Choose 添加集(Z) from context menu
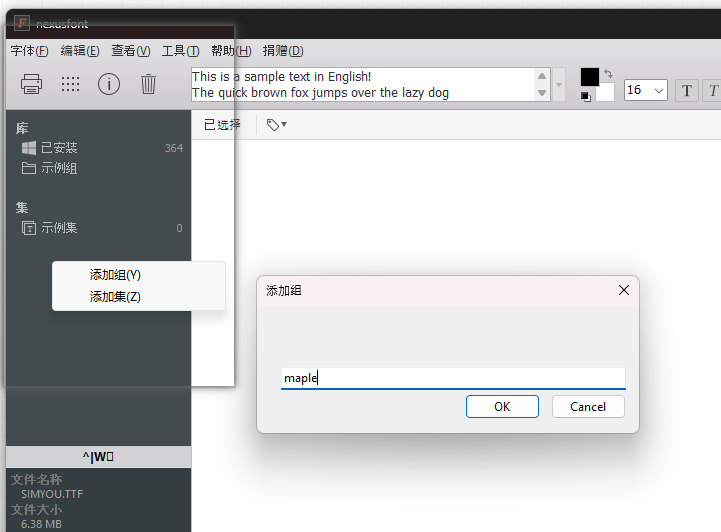The height and width of the screenshot is (532, 721). (x=115, y=297)
